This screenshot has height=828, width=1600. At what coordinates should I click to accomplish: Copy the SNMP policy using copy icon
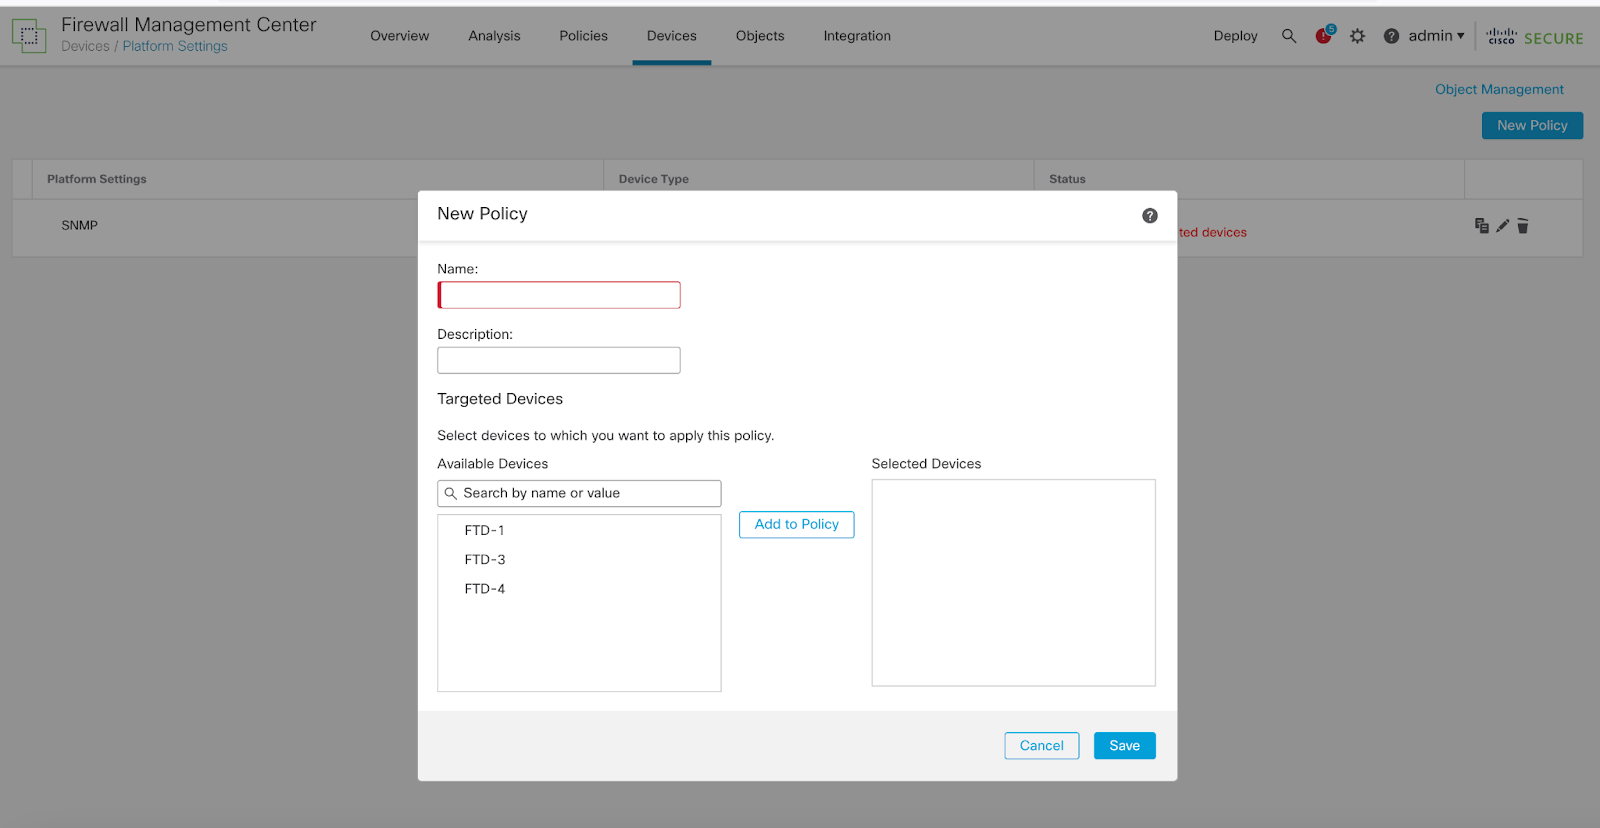click(x=1481, y=226)
